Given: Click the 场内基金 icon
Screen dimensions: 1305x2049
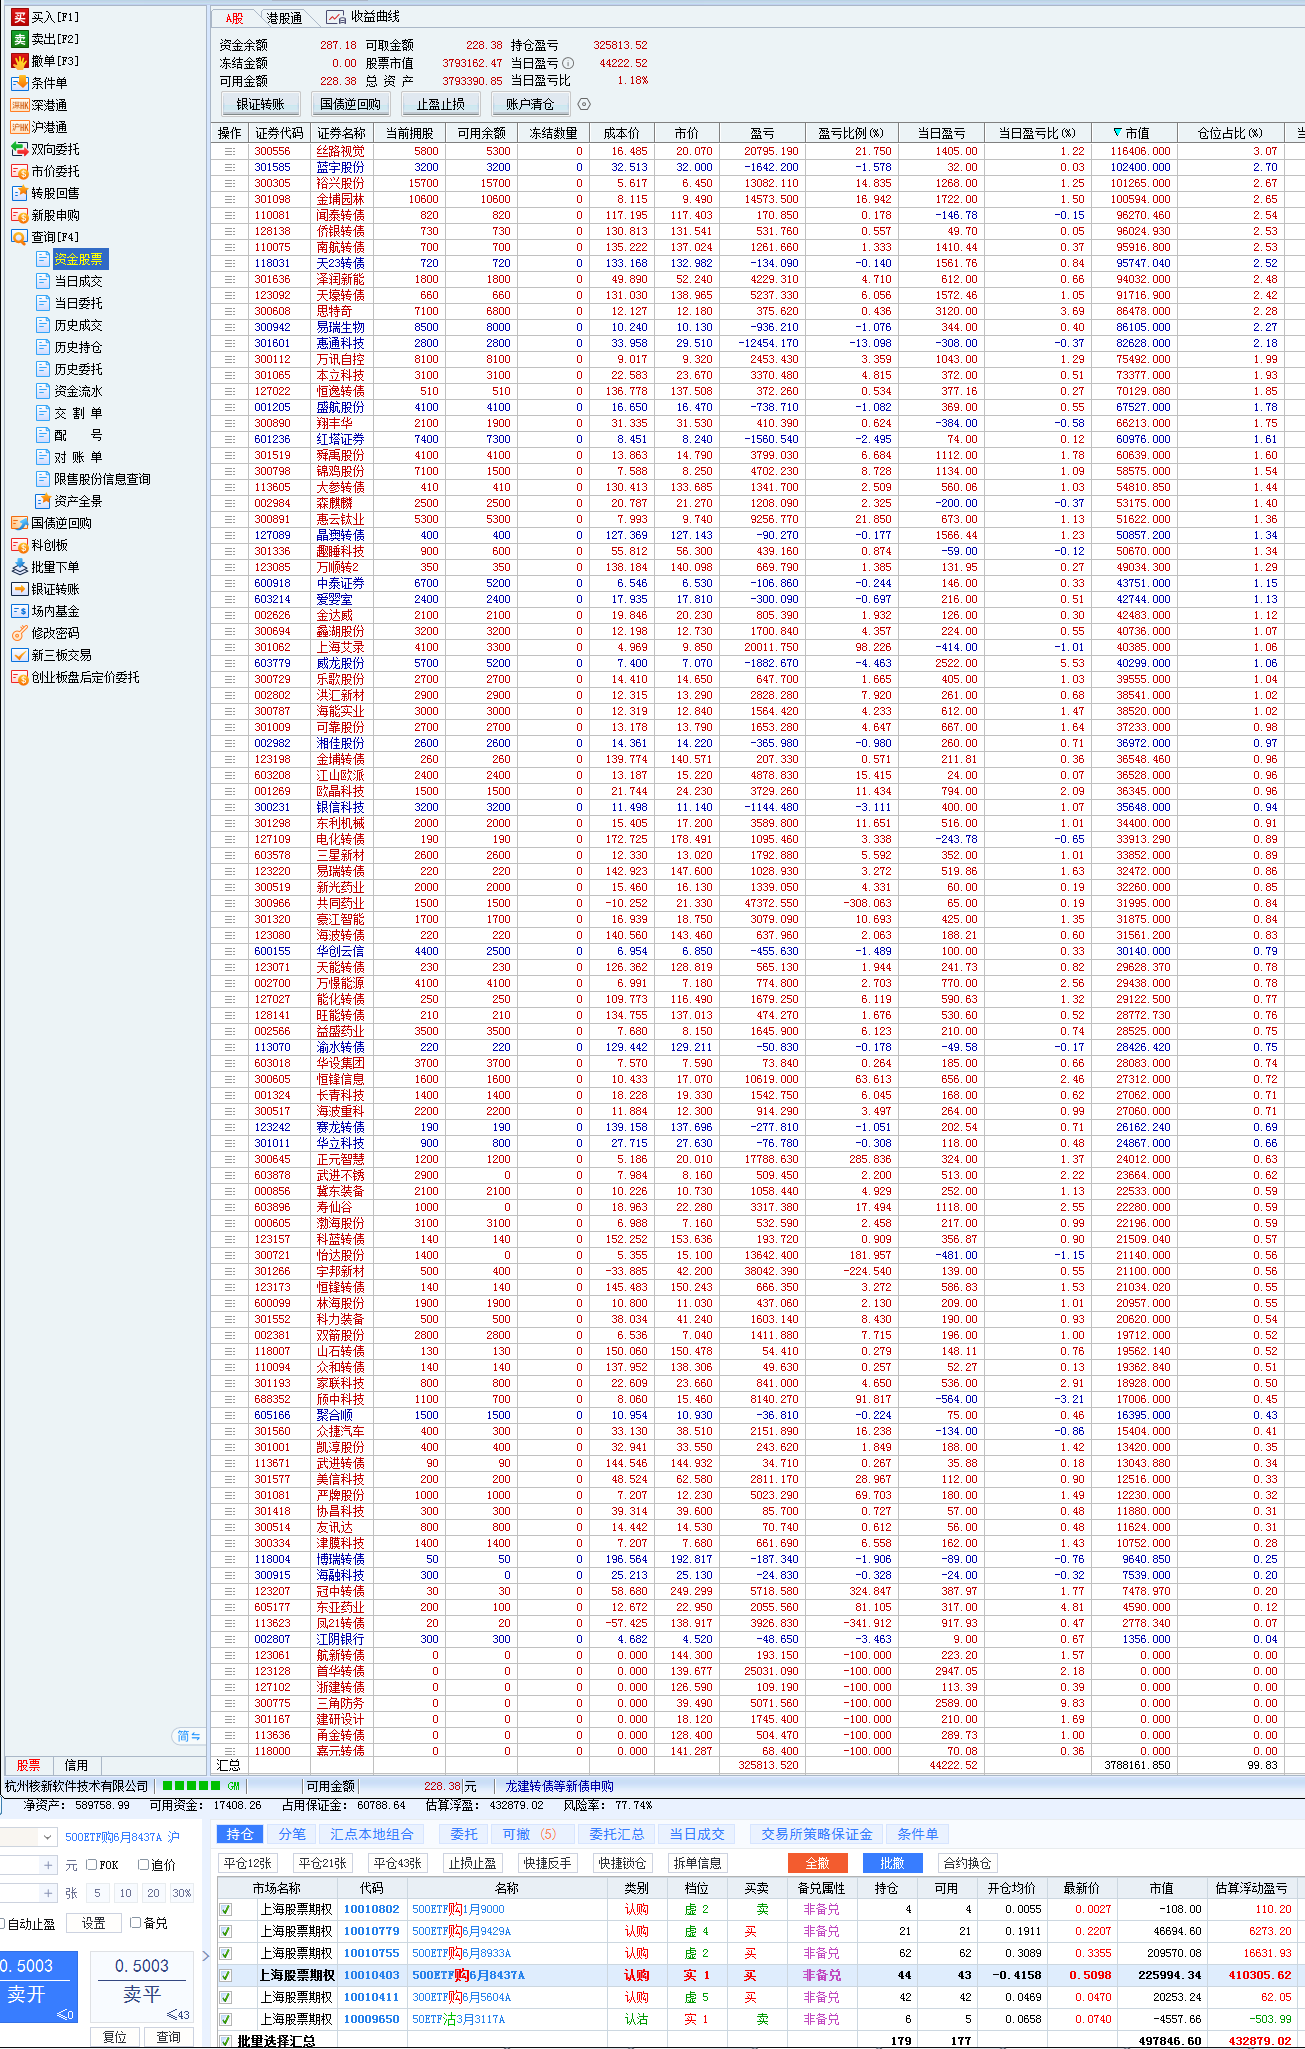Looking at the screenshot, I should [19, 611].
